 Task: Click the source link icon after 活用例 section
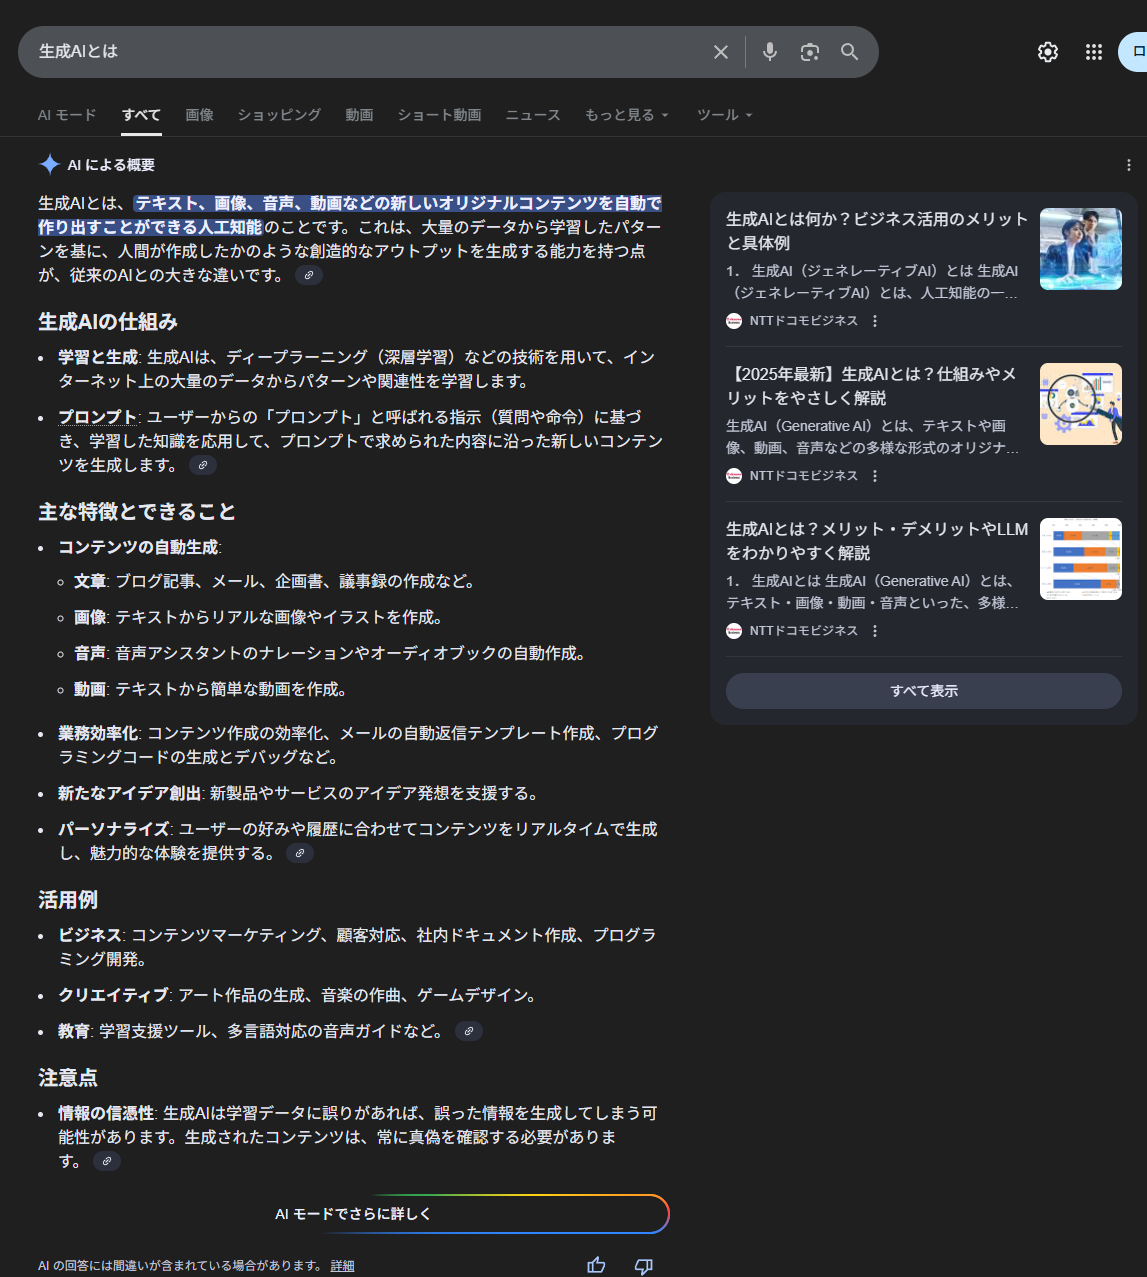[x=468, y=1031]
